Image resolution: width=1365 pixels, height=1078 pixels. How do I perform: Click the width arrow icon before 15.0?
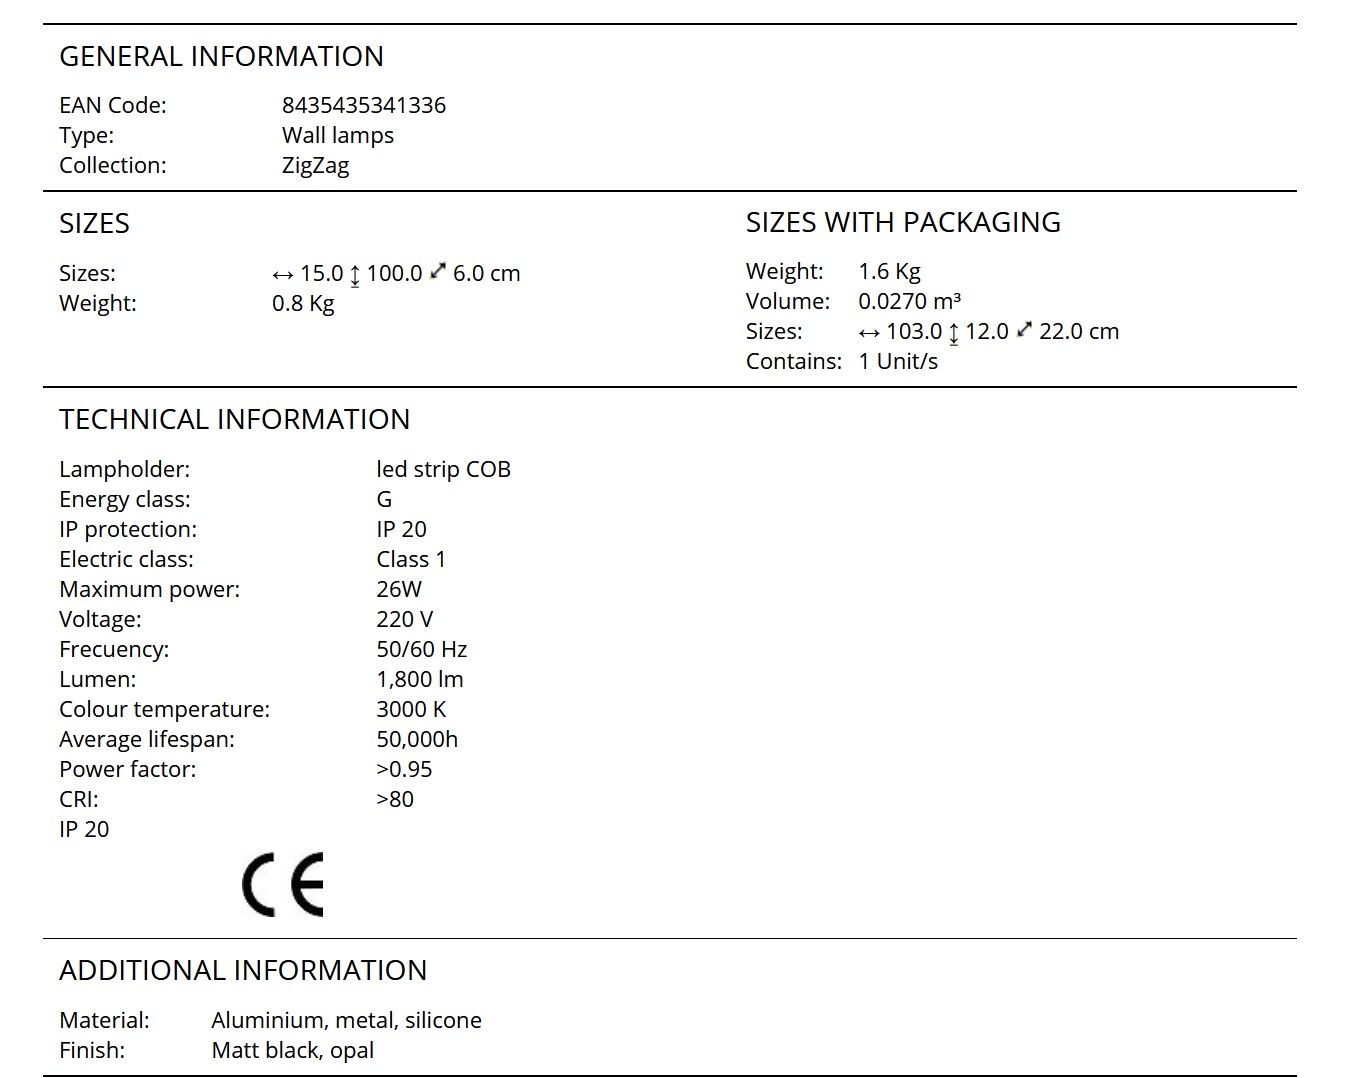pyautogui.click(x=283, y=275)
